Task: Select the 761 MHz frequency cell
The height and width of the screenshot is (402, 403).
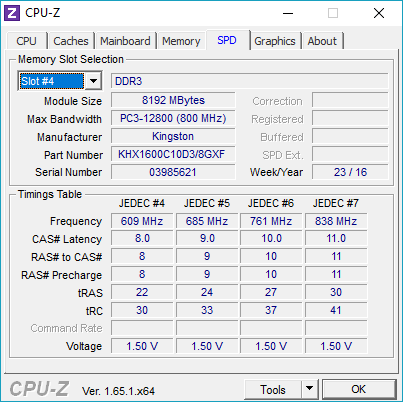Action: [x=271, y=221]
